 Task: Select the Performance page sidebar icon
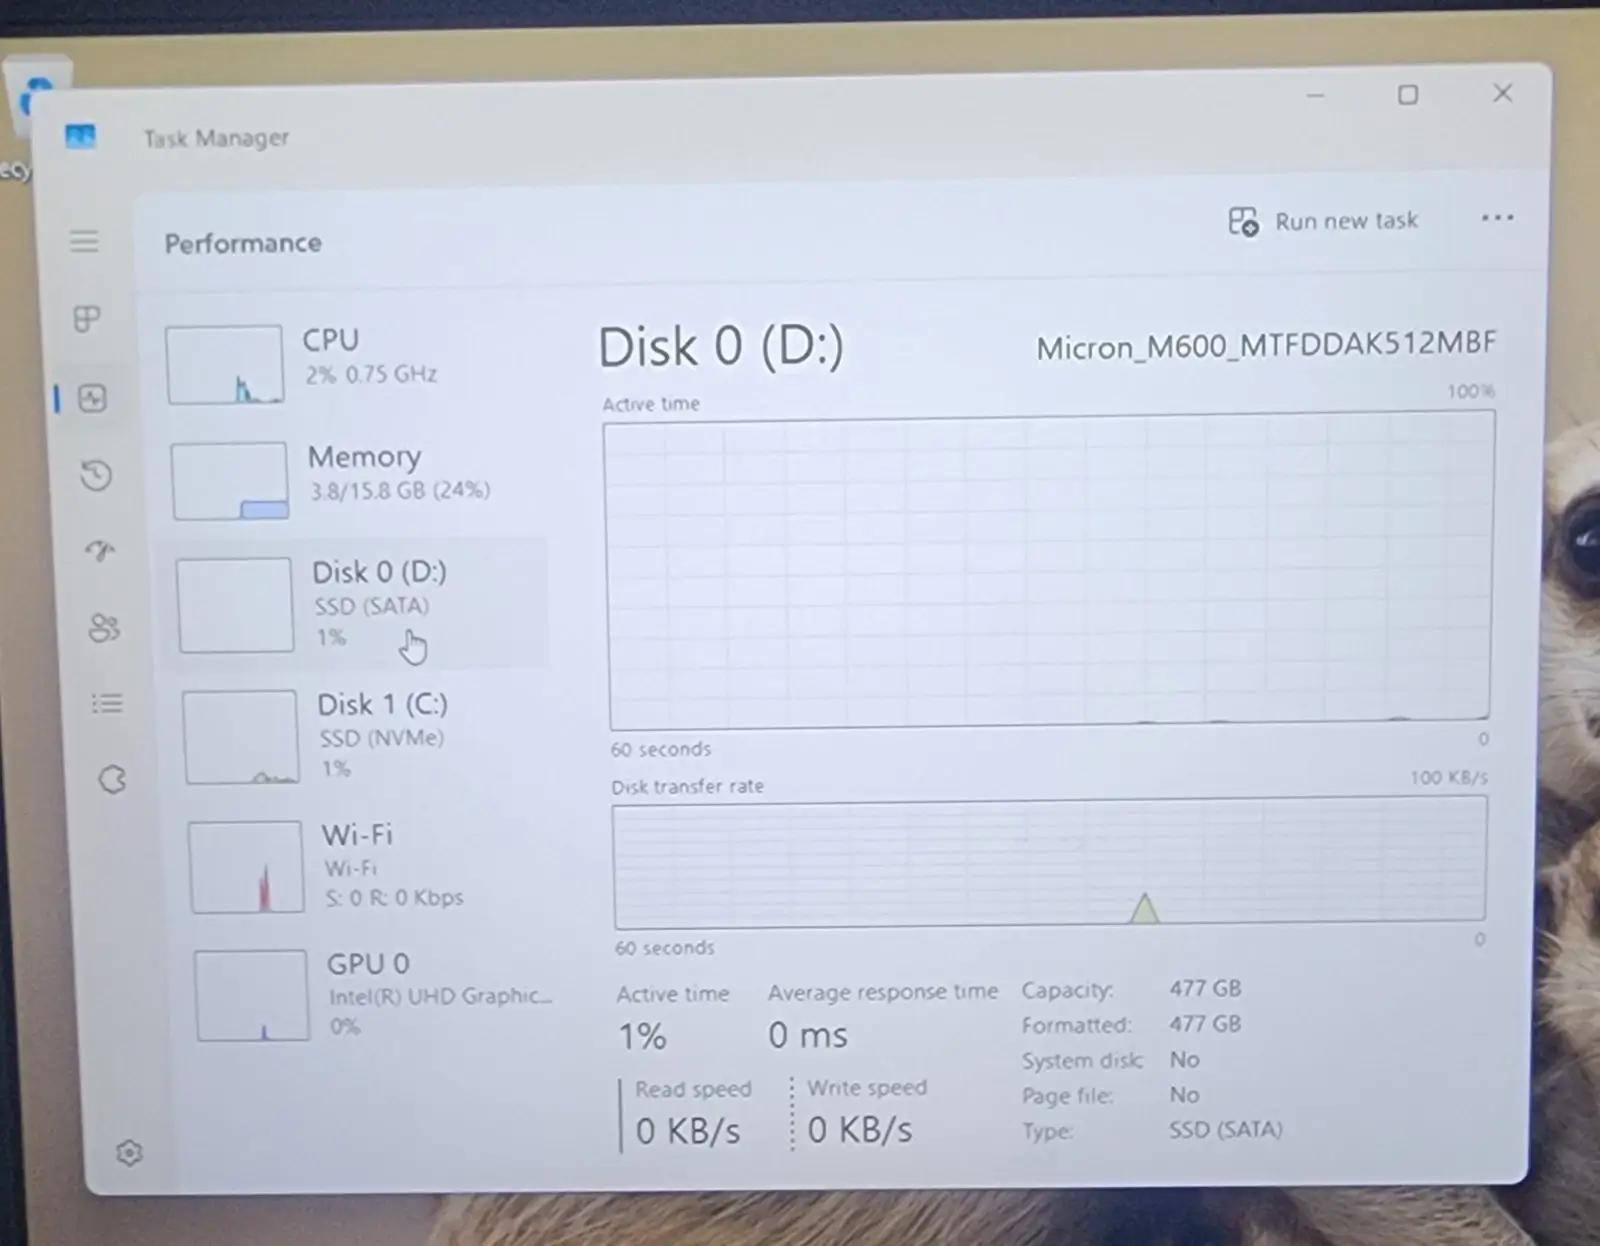[92, 399]
